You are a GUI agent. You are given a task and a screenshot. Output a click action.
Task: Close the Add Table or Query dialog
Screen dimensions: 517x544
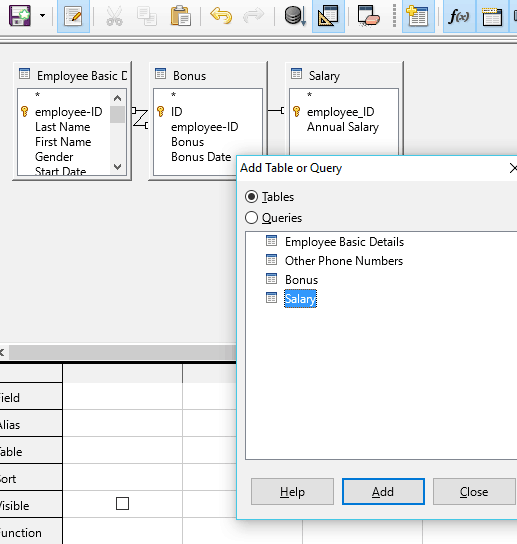pos(513,168)
